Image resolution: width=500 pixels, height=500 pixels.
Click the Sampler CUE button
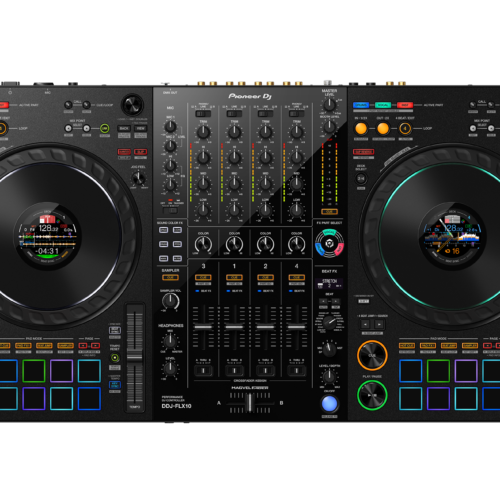click(170, 277)
